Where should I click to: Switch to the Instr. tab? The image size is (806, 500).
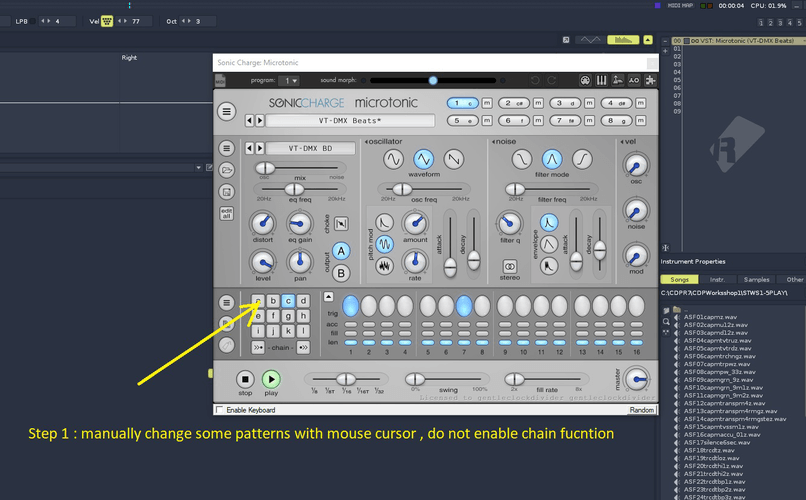717,279
